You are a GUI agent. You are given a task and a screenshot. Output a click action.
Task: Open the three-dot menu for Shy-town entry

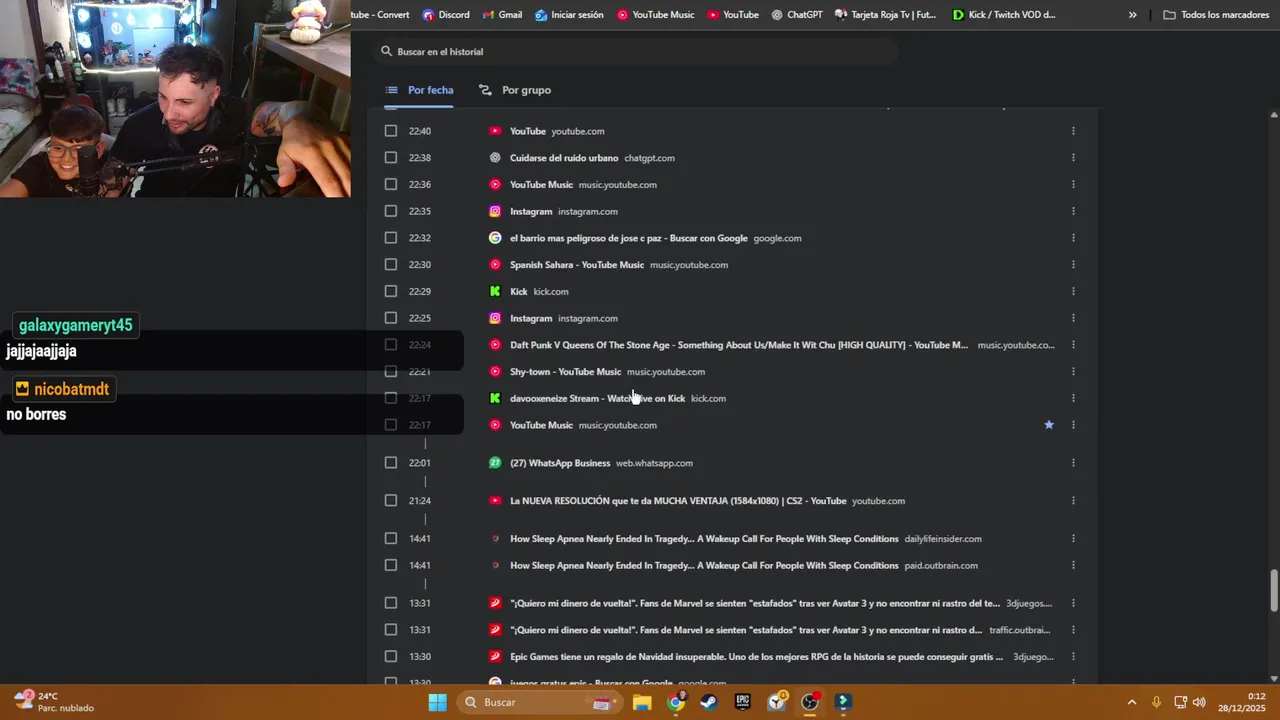pos(1073,372)
